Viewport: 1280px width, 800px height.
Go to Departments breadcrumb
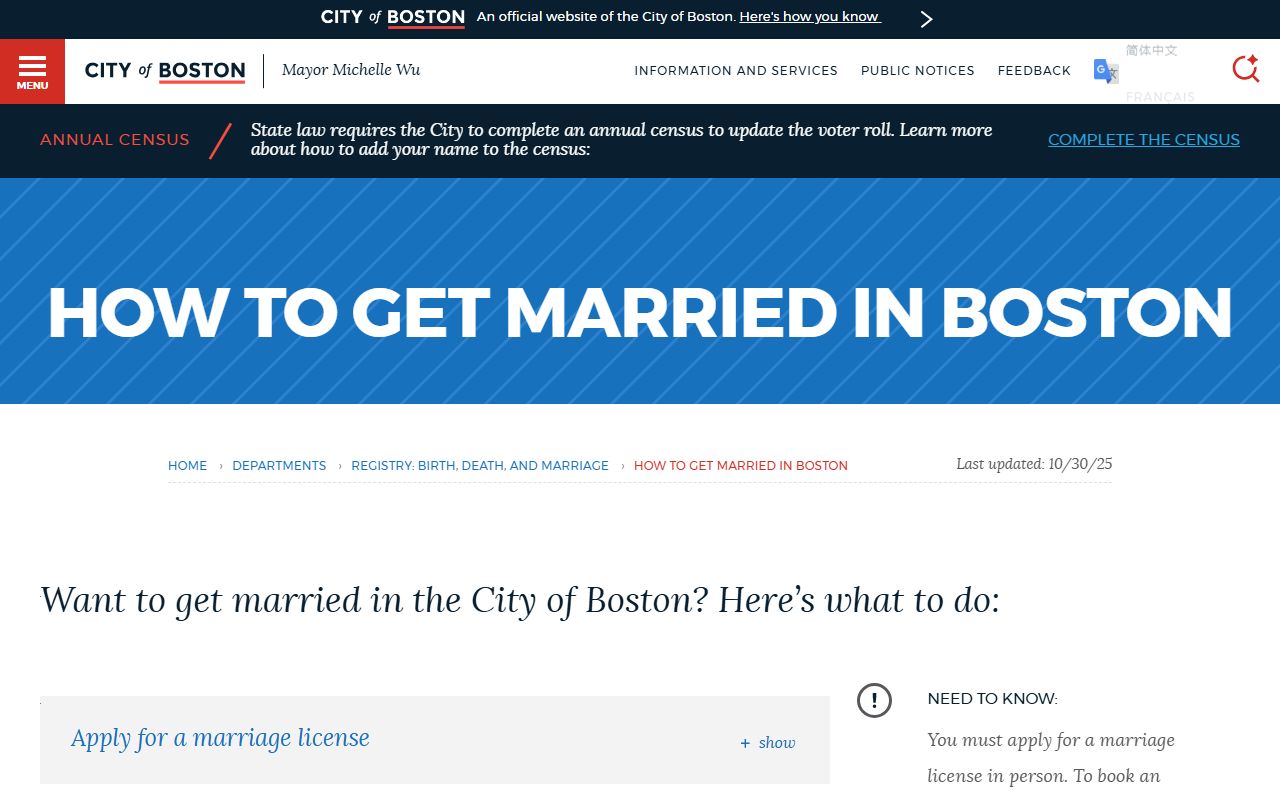pos(279,466)
